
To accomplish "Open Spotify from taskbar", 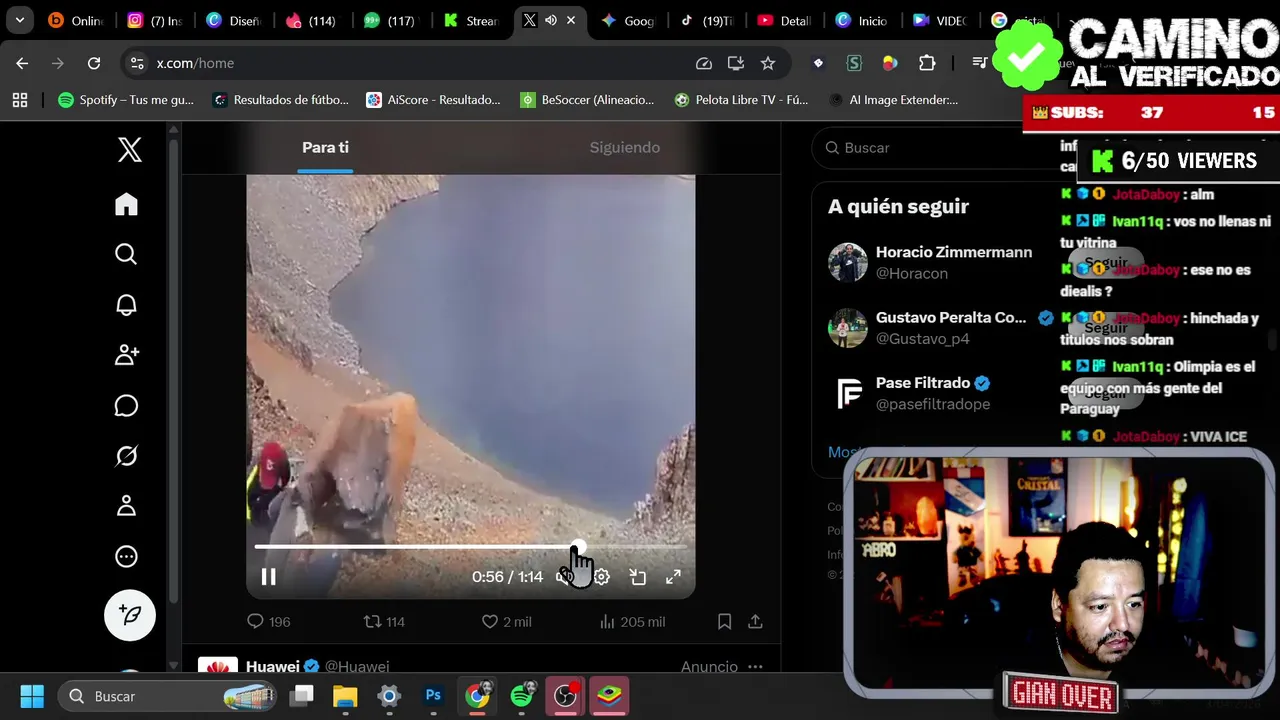I will [x=521, y=696].
